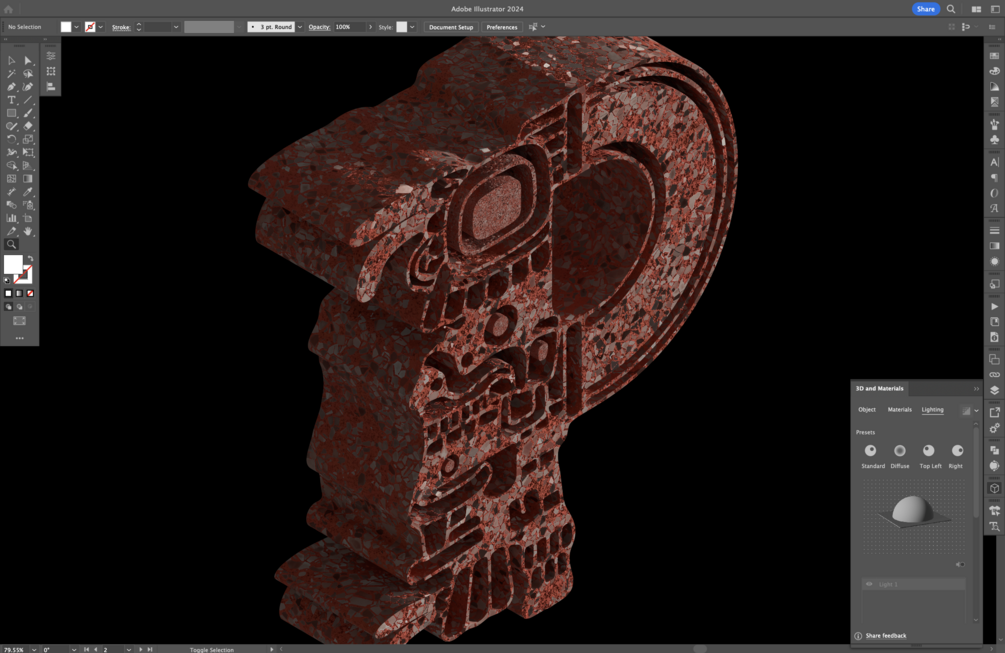The width and height of the screenshot is (1005, 653).
Task: Select the Pen tool
Action: (x=12, y=87)
